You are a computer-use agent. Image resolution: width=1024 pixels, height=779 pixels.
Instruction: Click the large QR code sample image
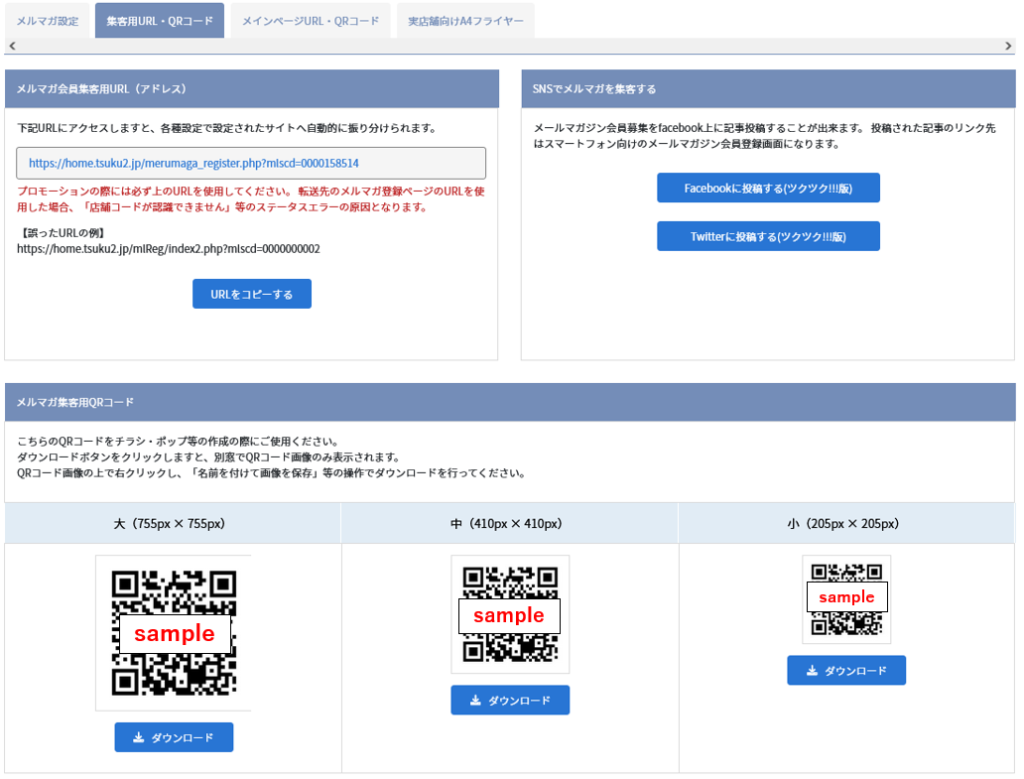click(174, 633)
